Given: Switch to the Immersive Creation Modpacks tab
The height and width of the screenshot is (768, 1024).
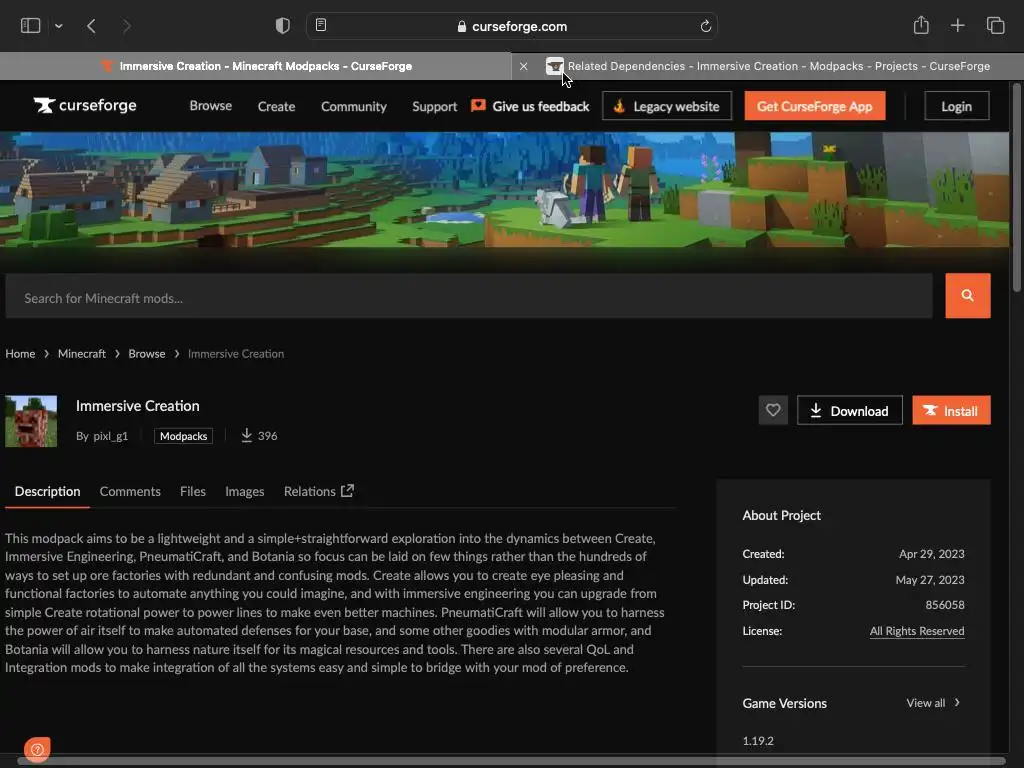Looking at the screenshot, I should coord(255,66).
